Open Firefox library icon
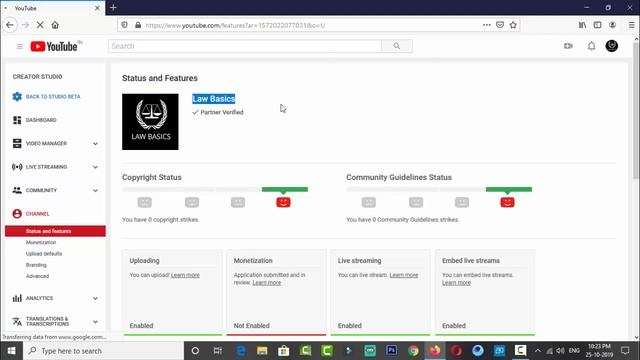Image resolution: width=640 pixels, height=360 pixels. tap(582, 25)
